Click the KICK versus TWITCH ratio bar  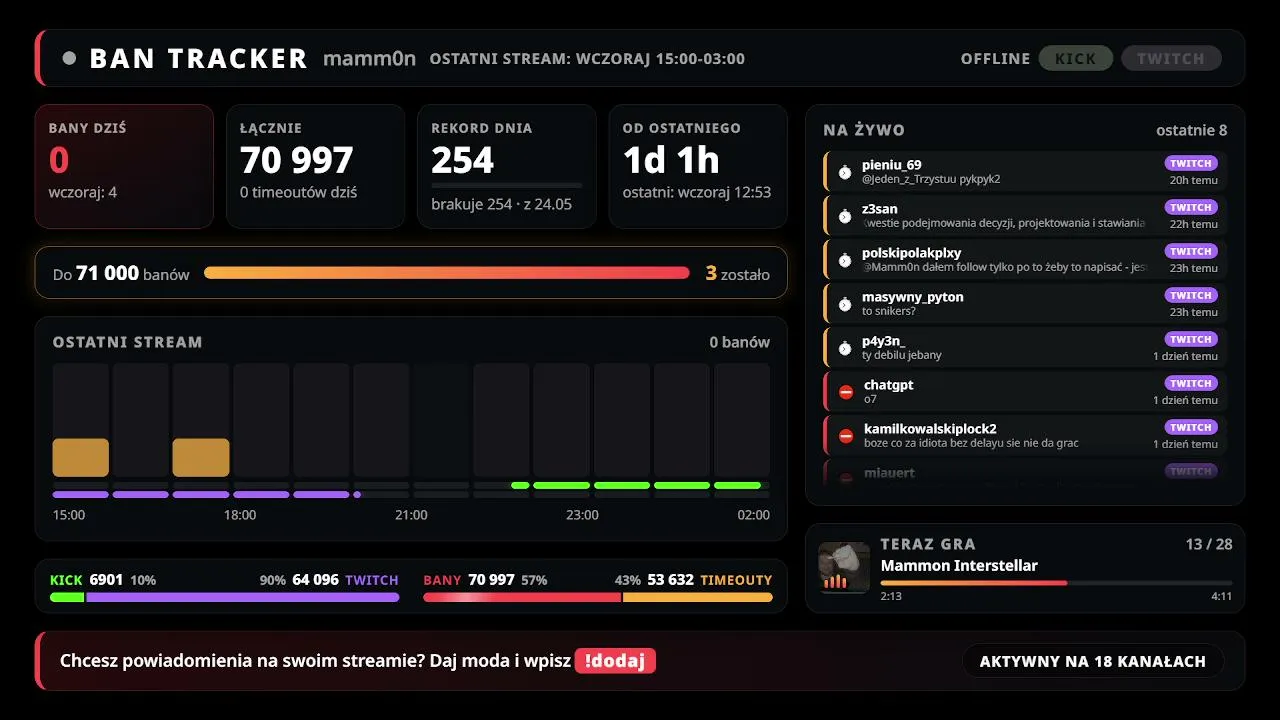[x=225, y=597]
